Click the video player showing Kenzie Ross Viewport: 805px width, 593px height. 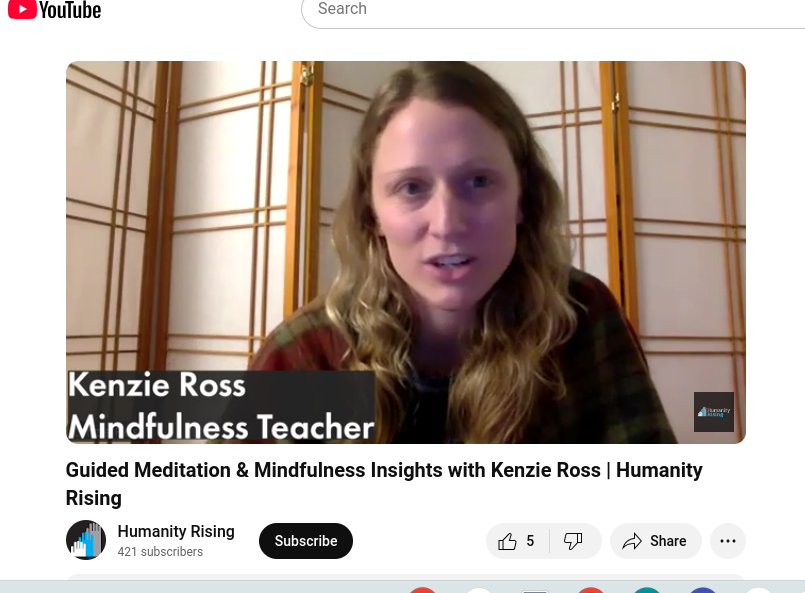(406, 252)
